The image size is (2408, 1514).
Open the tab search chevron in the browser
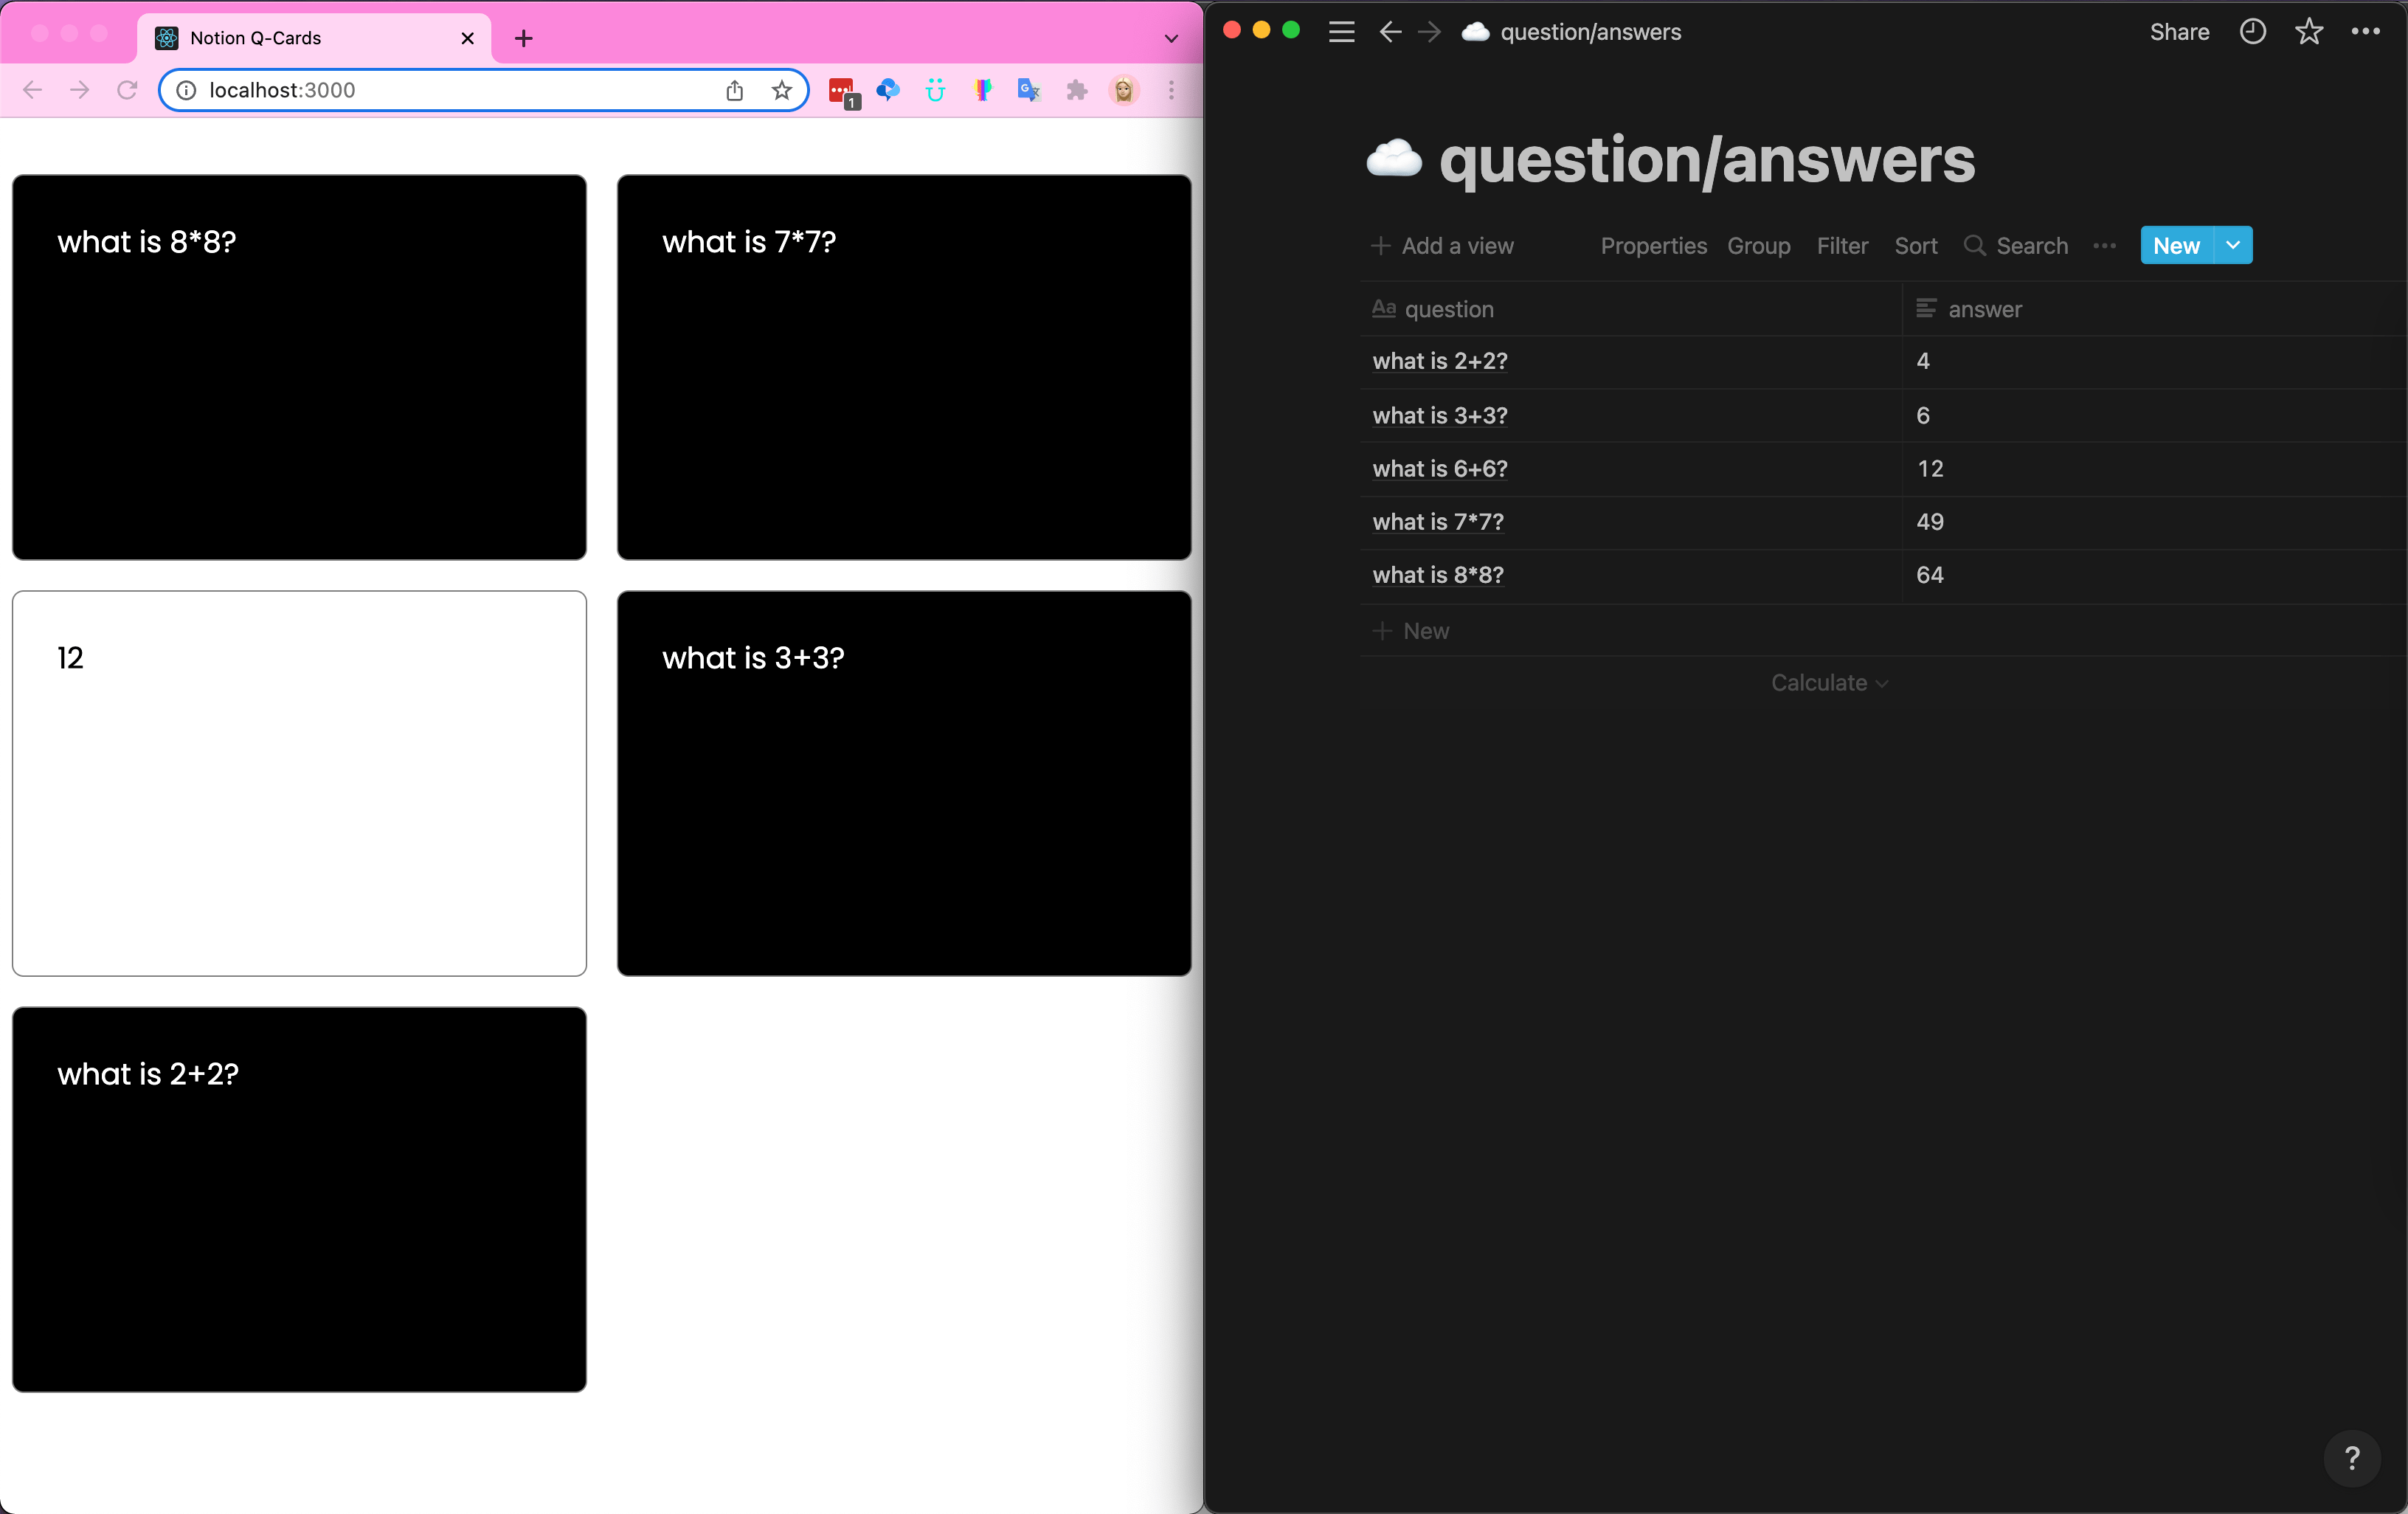coord(1170,38)
